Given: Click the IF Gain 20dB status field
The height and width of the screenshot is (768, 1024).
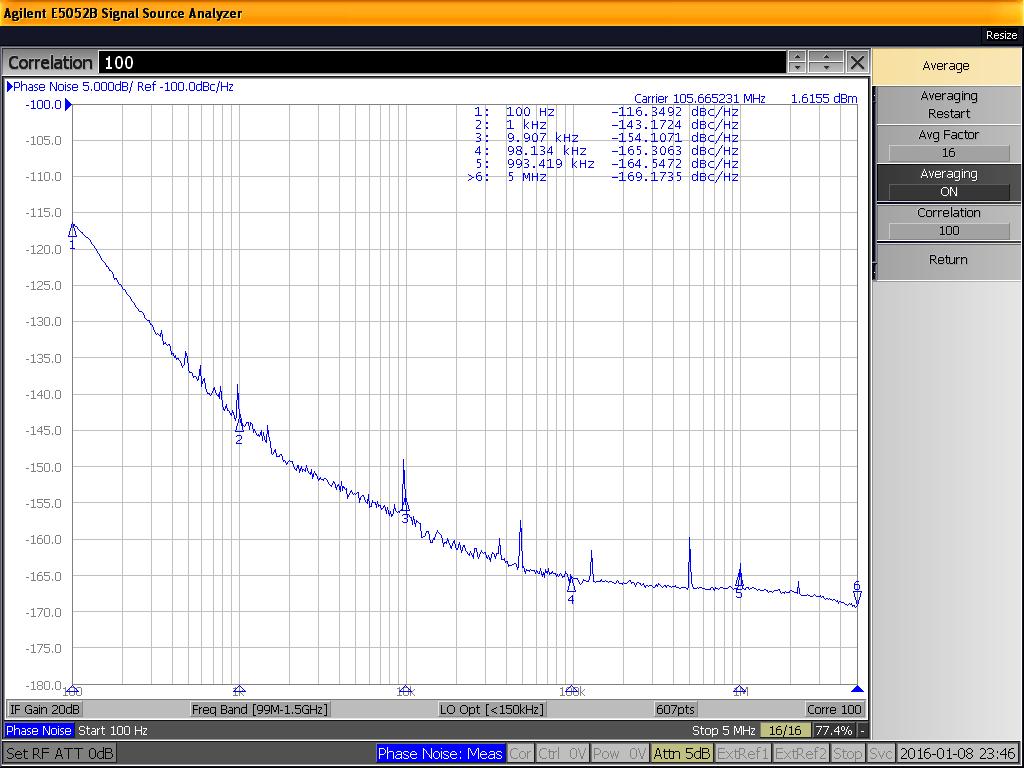Looking at the screenshot, I should coord(45,709).
